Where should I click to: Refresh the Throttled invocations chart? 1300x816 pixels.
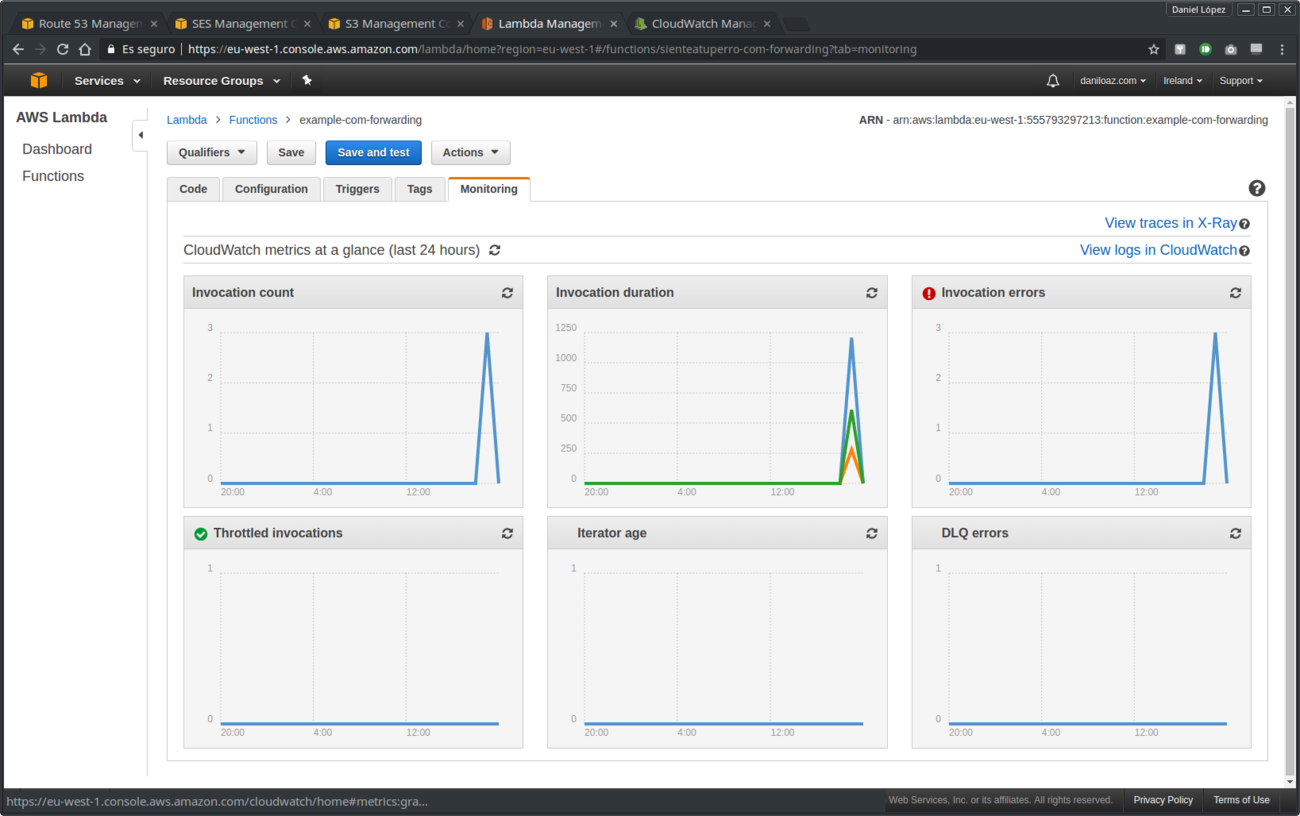click(507, 533)
